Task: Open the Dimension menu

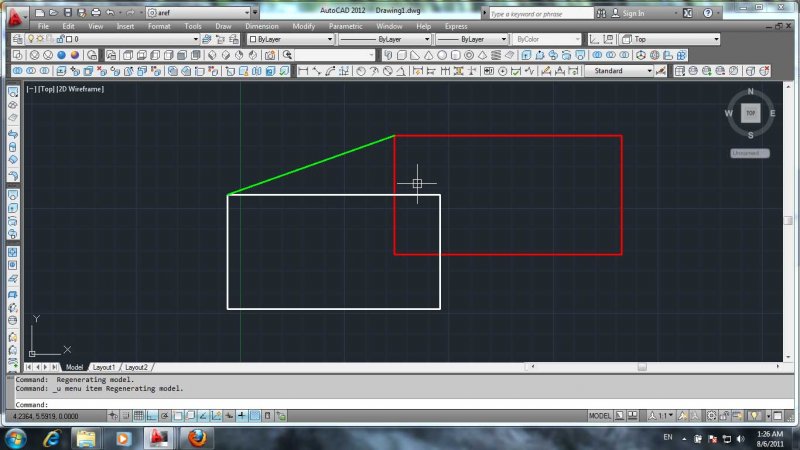Action: click(x=262, y=26)
